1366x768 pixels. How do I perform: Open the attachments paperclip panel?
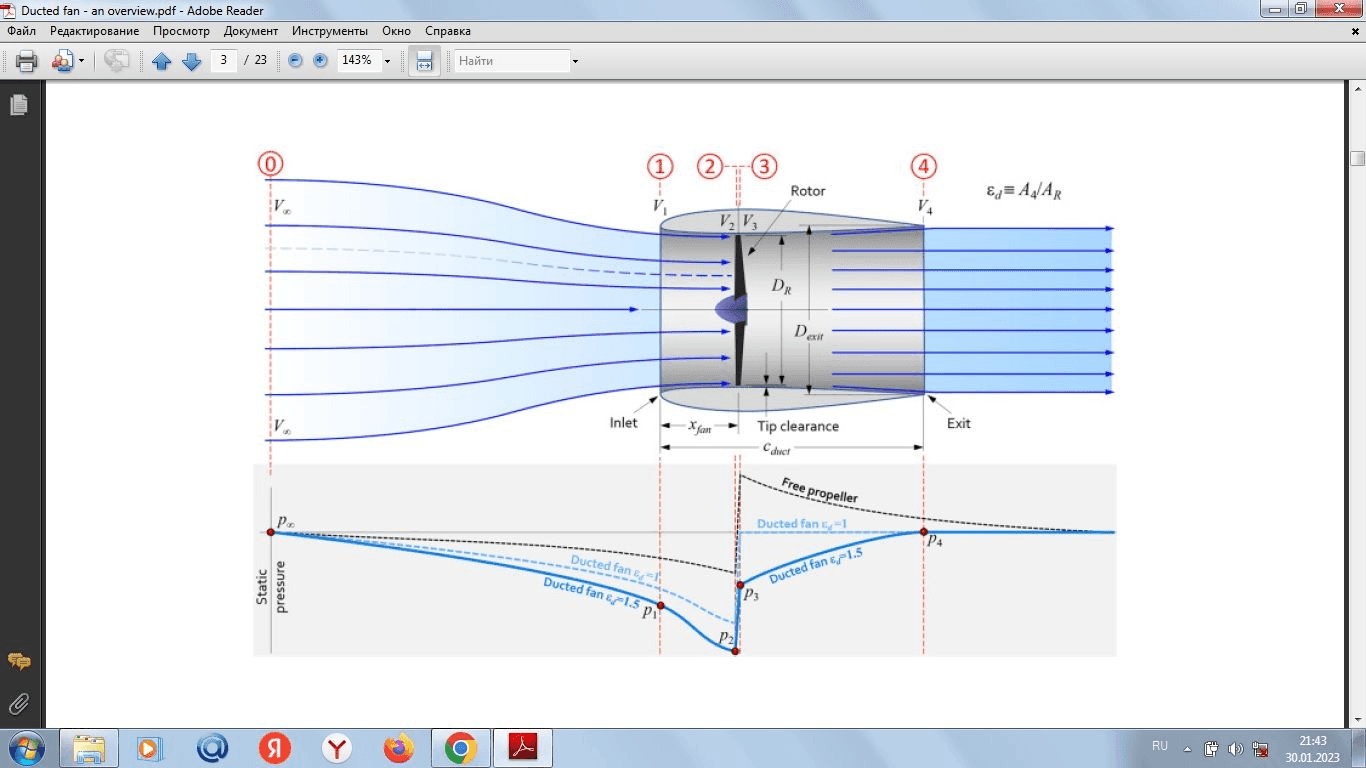18,703
